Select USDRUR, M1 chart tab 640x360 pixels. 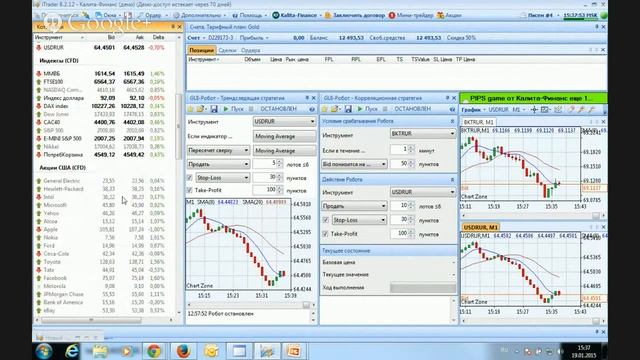click(481, 227)
